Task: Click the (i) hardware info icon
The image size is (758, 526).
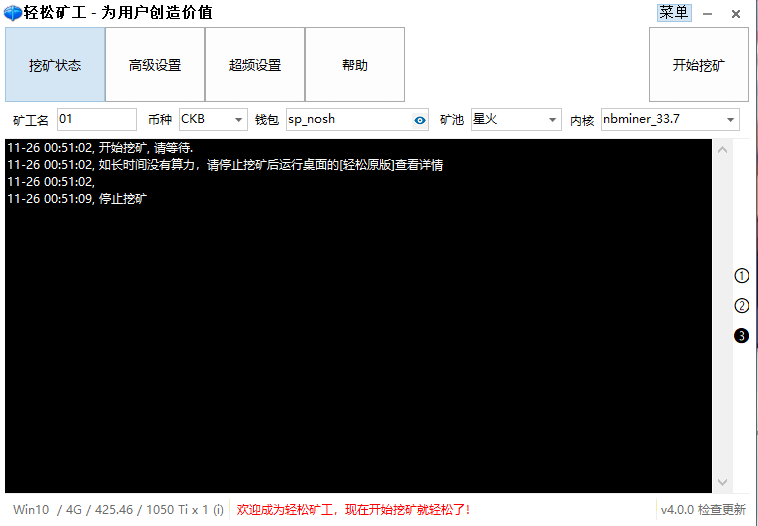Action: click(x=218, y=510)
